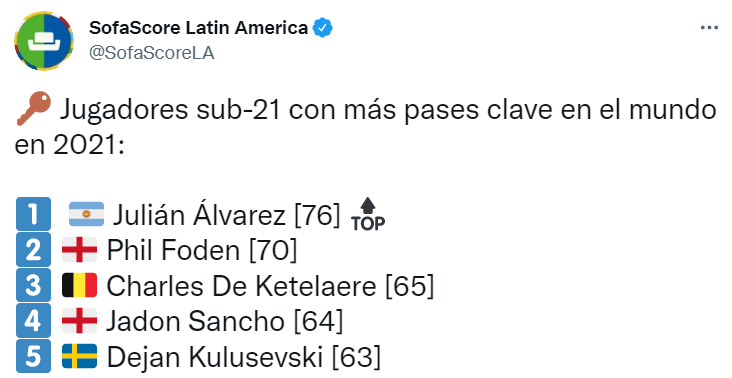732x378 pixels.
Task: Click the Dejan Kulusevski [63] line
Action: pos(244,357)
